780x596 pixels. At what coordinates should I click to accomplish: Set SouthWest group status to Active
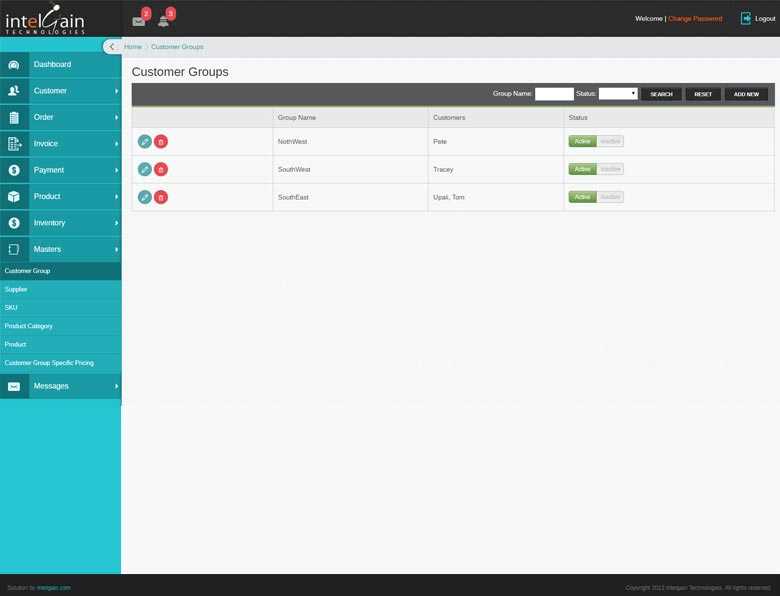583,169
